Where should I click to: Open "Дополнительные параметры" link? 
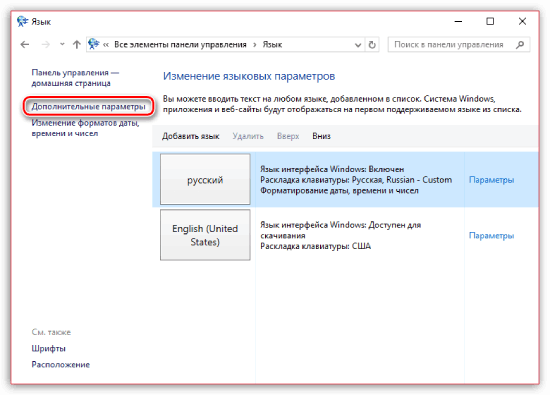click(x=88, y=106)
